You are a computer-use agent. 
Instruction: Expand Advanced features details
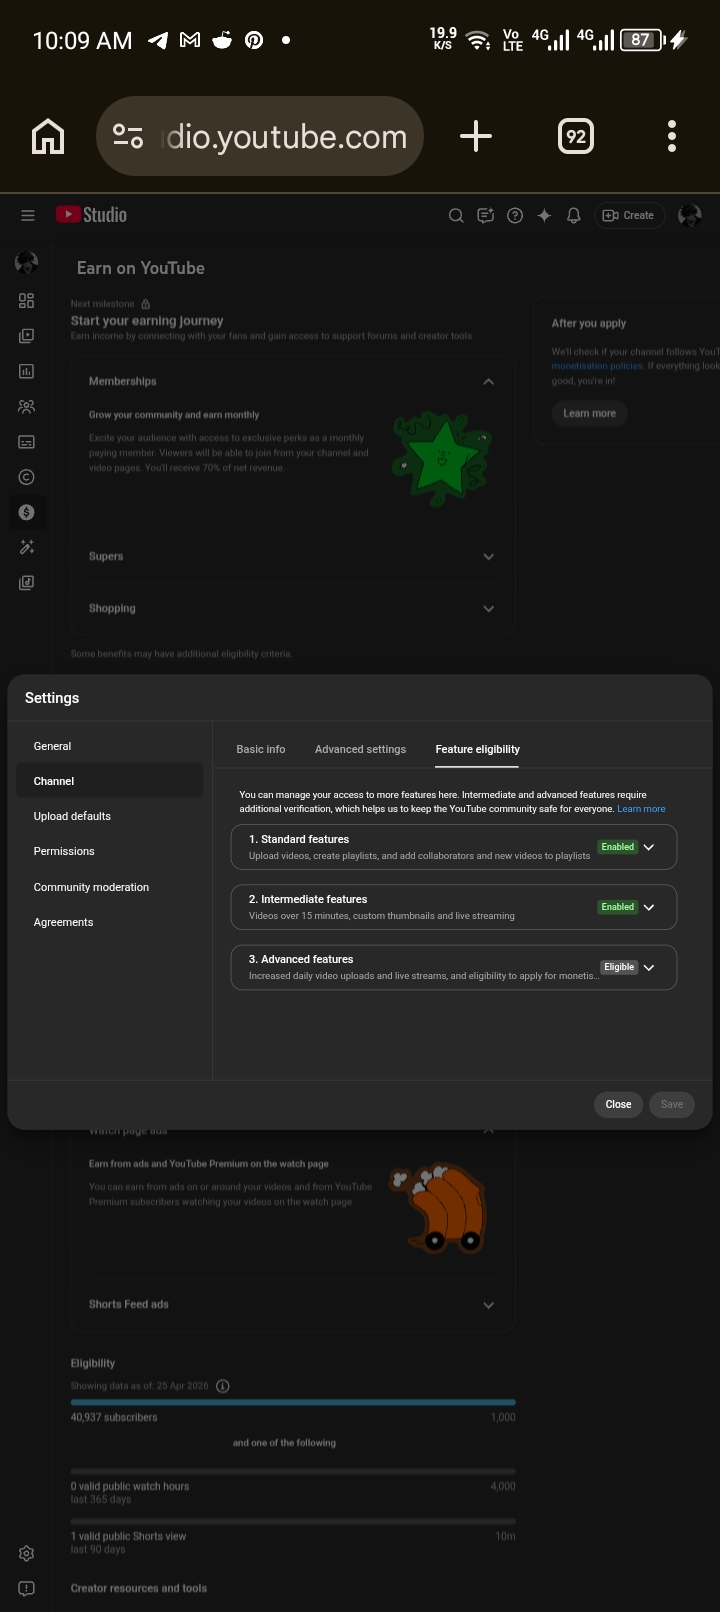(x=649, y=967)
